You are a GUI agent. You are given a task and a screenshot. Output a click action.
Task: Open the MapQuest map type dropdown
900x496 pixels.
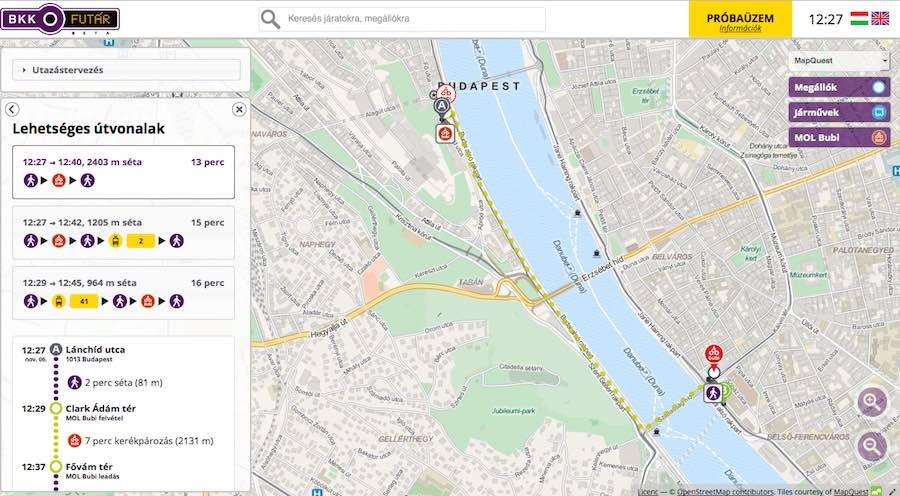(x=838, y=61)
